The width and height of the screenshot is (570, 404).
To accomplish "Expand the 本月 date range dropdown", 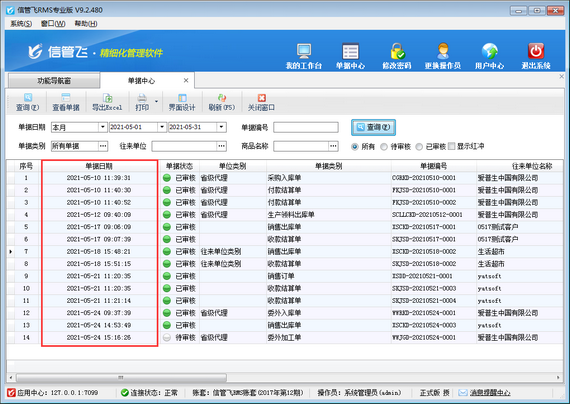I will [103, 127].
